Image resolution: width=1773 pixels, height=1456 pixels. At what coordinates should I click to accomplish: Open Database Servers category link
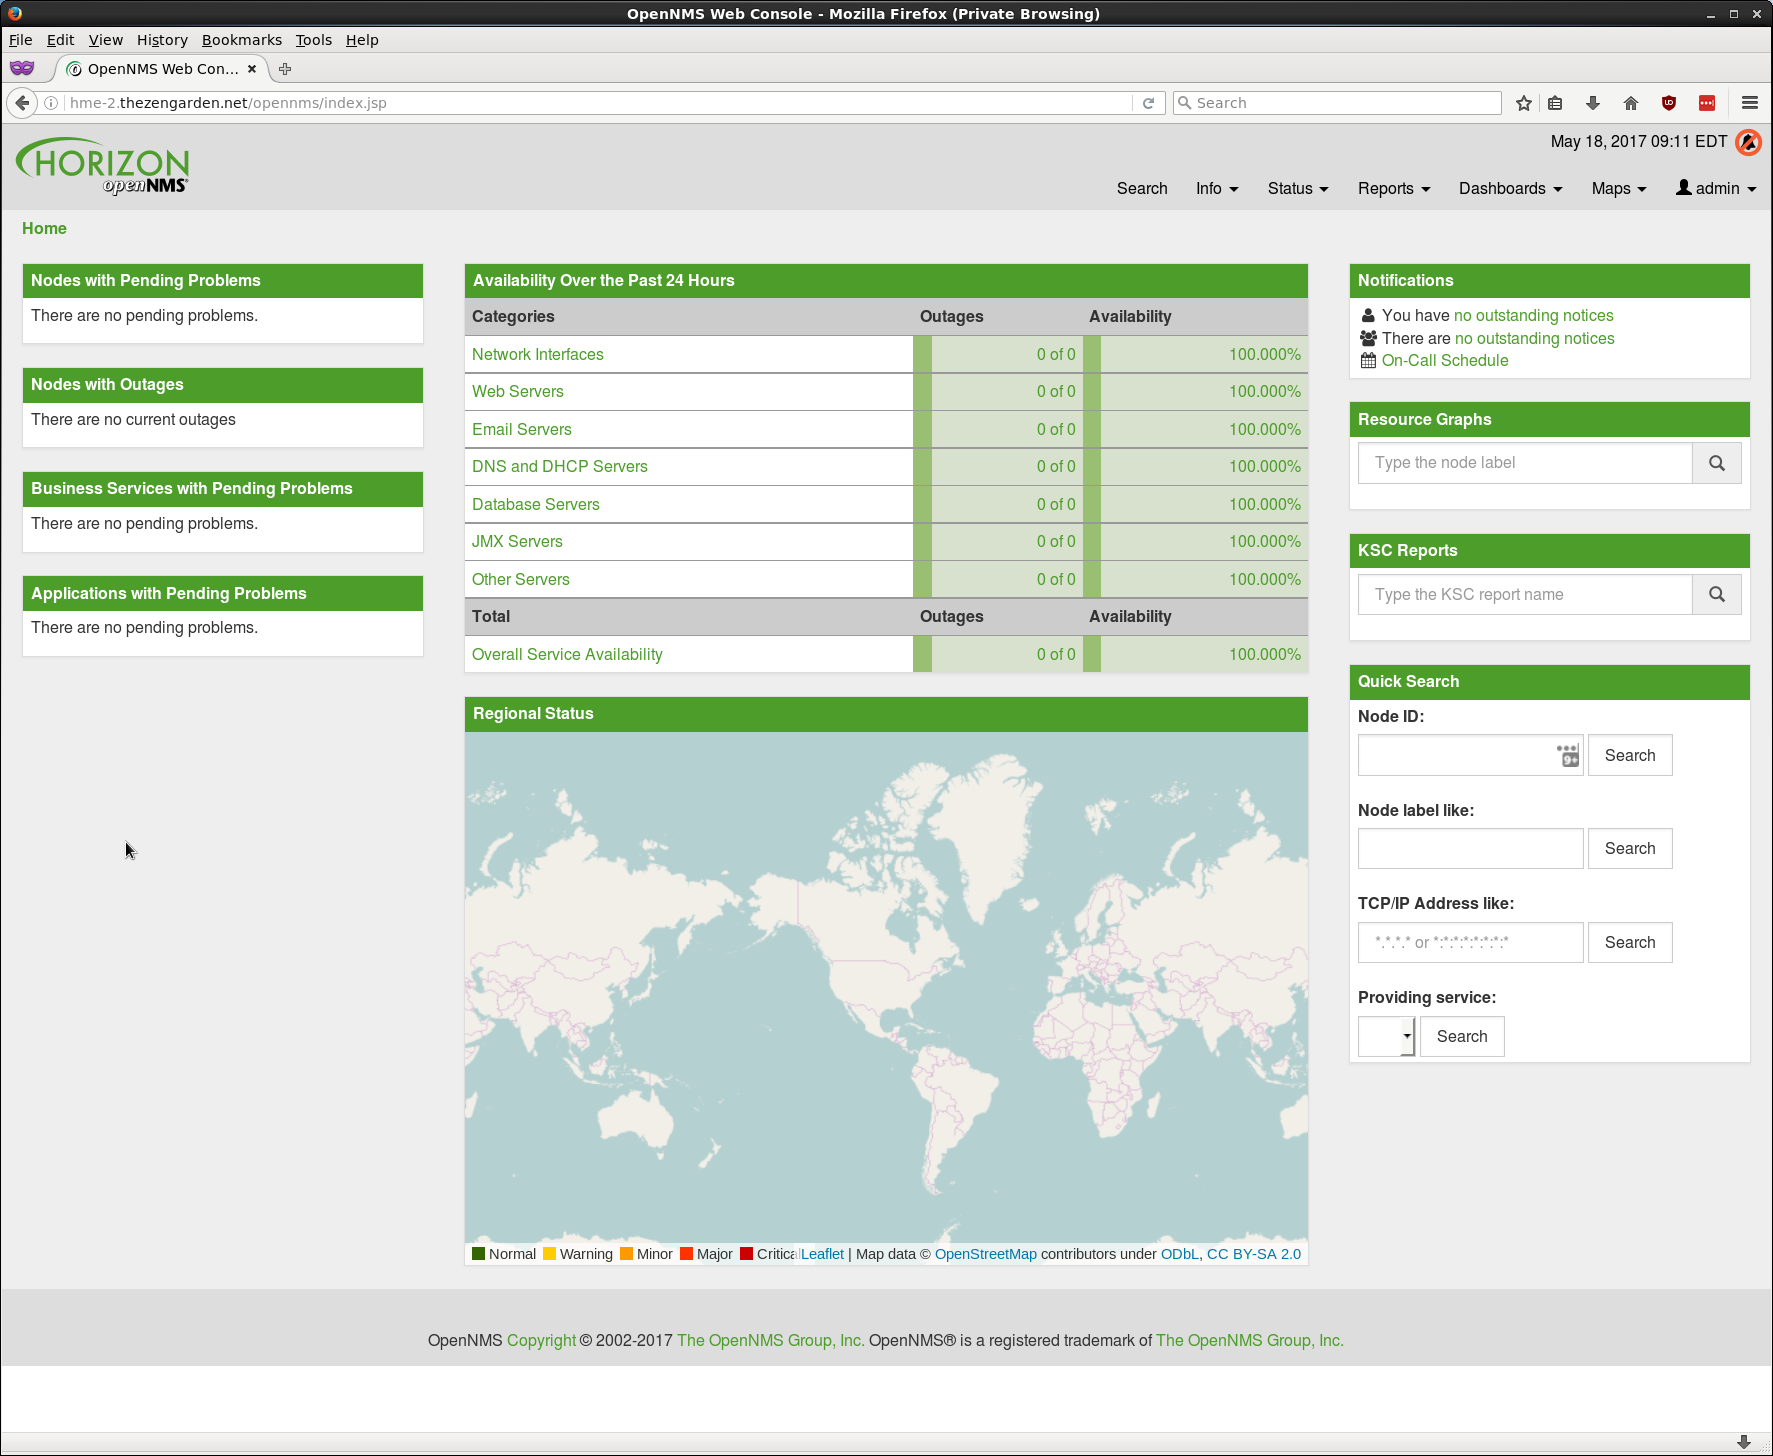(x=536, y=504)
